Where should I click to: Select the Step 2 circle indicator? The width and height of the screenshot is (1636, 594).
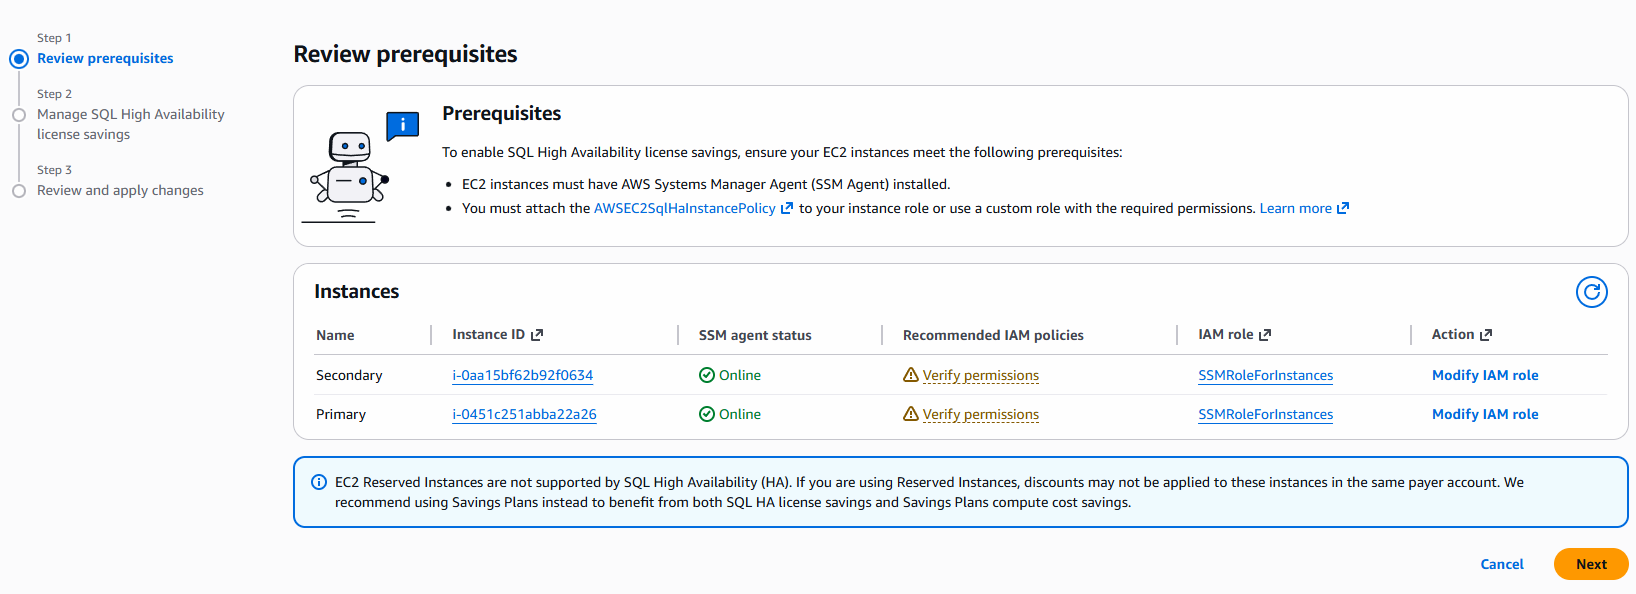pos(19,115)
